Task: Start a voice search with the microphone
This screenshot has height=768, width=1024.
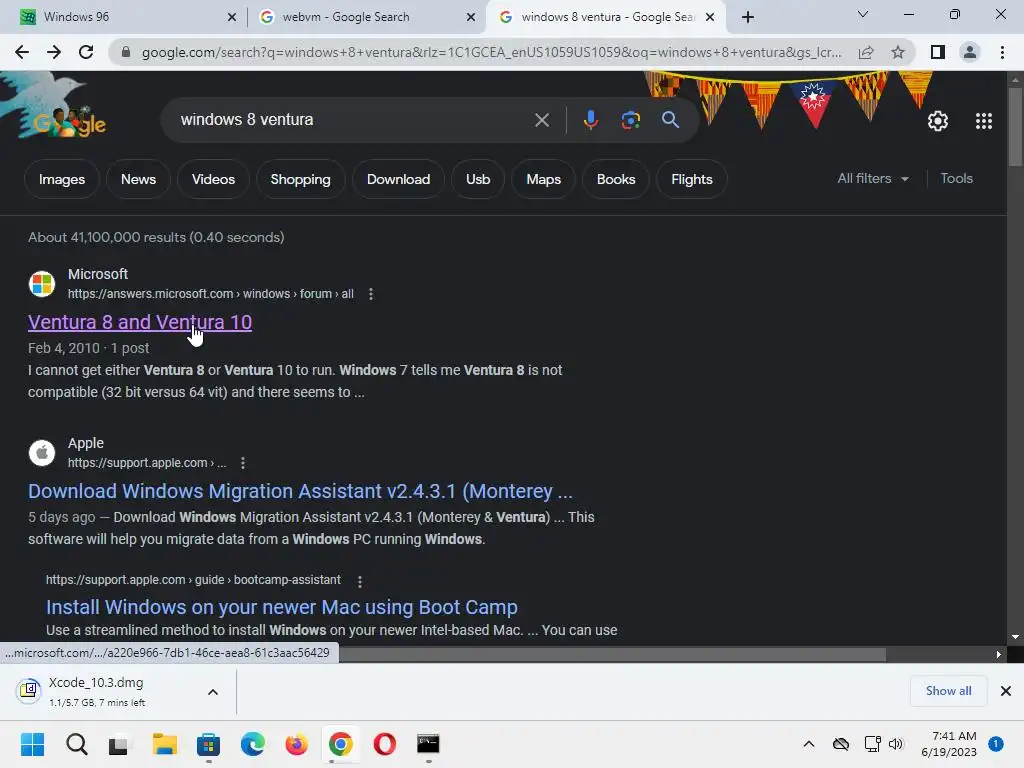Action: 590,120
